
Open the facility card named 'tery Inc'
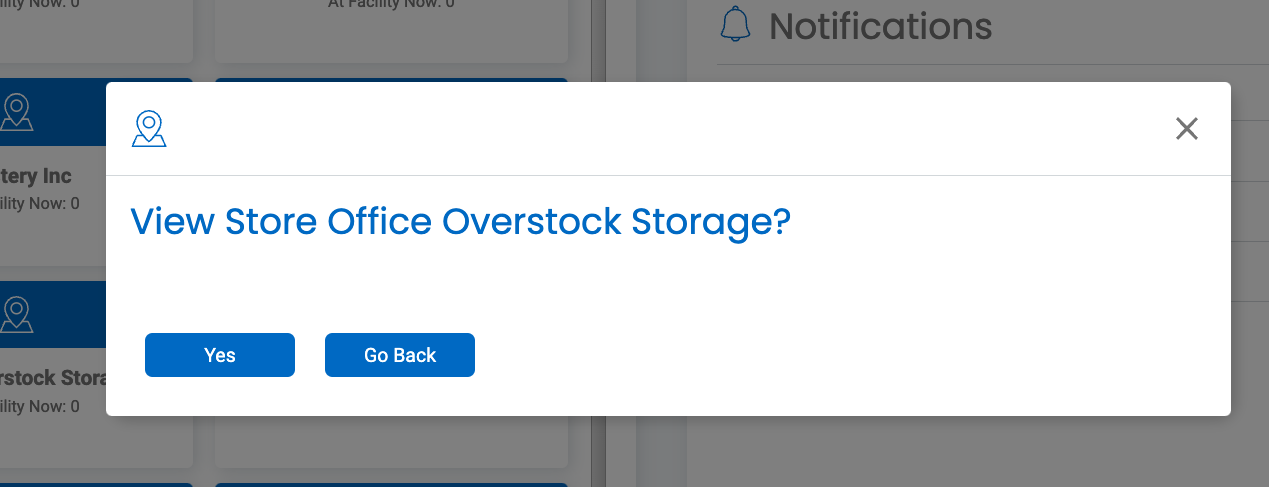tap(36, 176)
